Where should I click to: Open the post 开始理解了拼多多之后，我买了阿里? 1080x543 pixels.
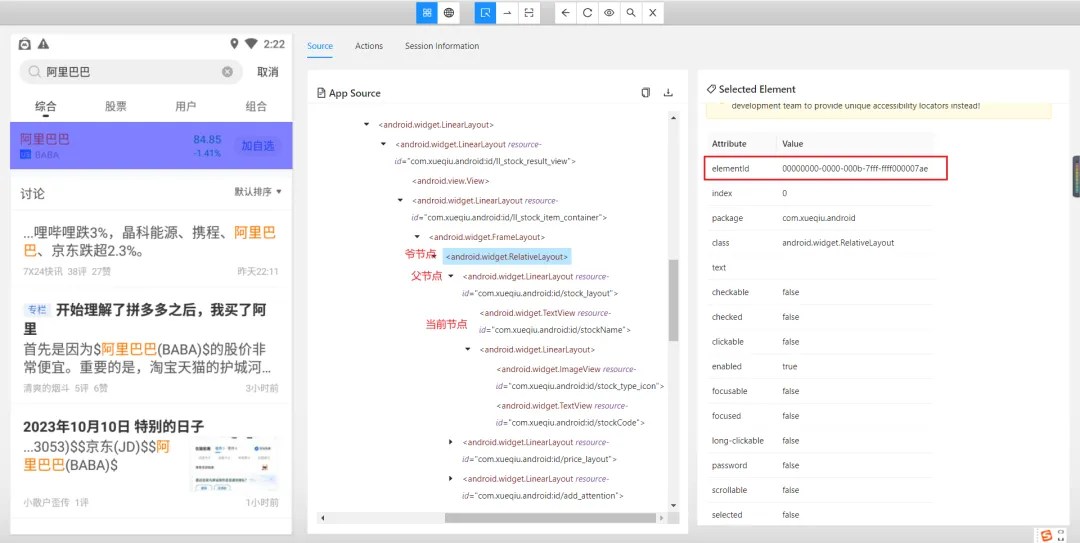(x=145, y=318)
